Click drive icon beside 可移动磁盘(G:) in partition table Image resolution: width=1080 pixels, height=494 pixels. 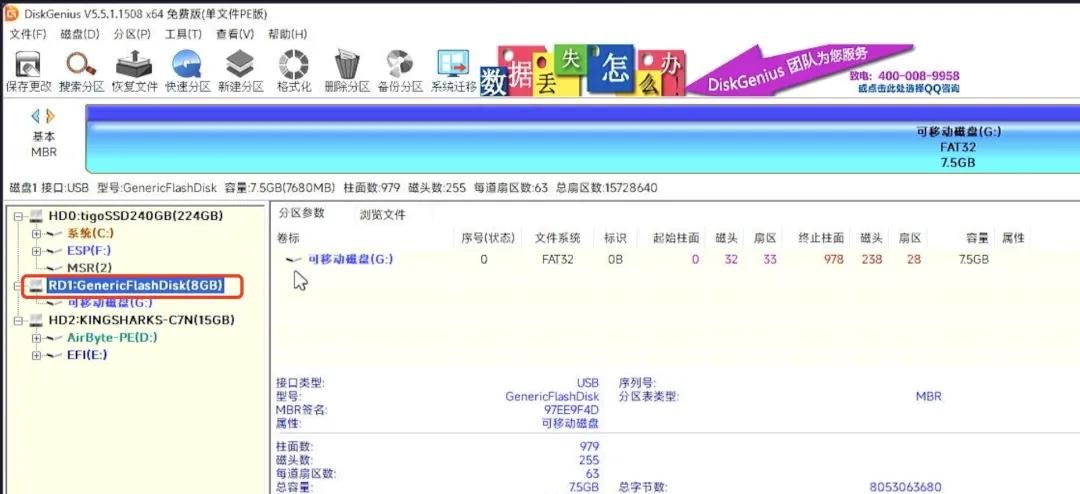coord(294,260)
